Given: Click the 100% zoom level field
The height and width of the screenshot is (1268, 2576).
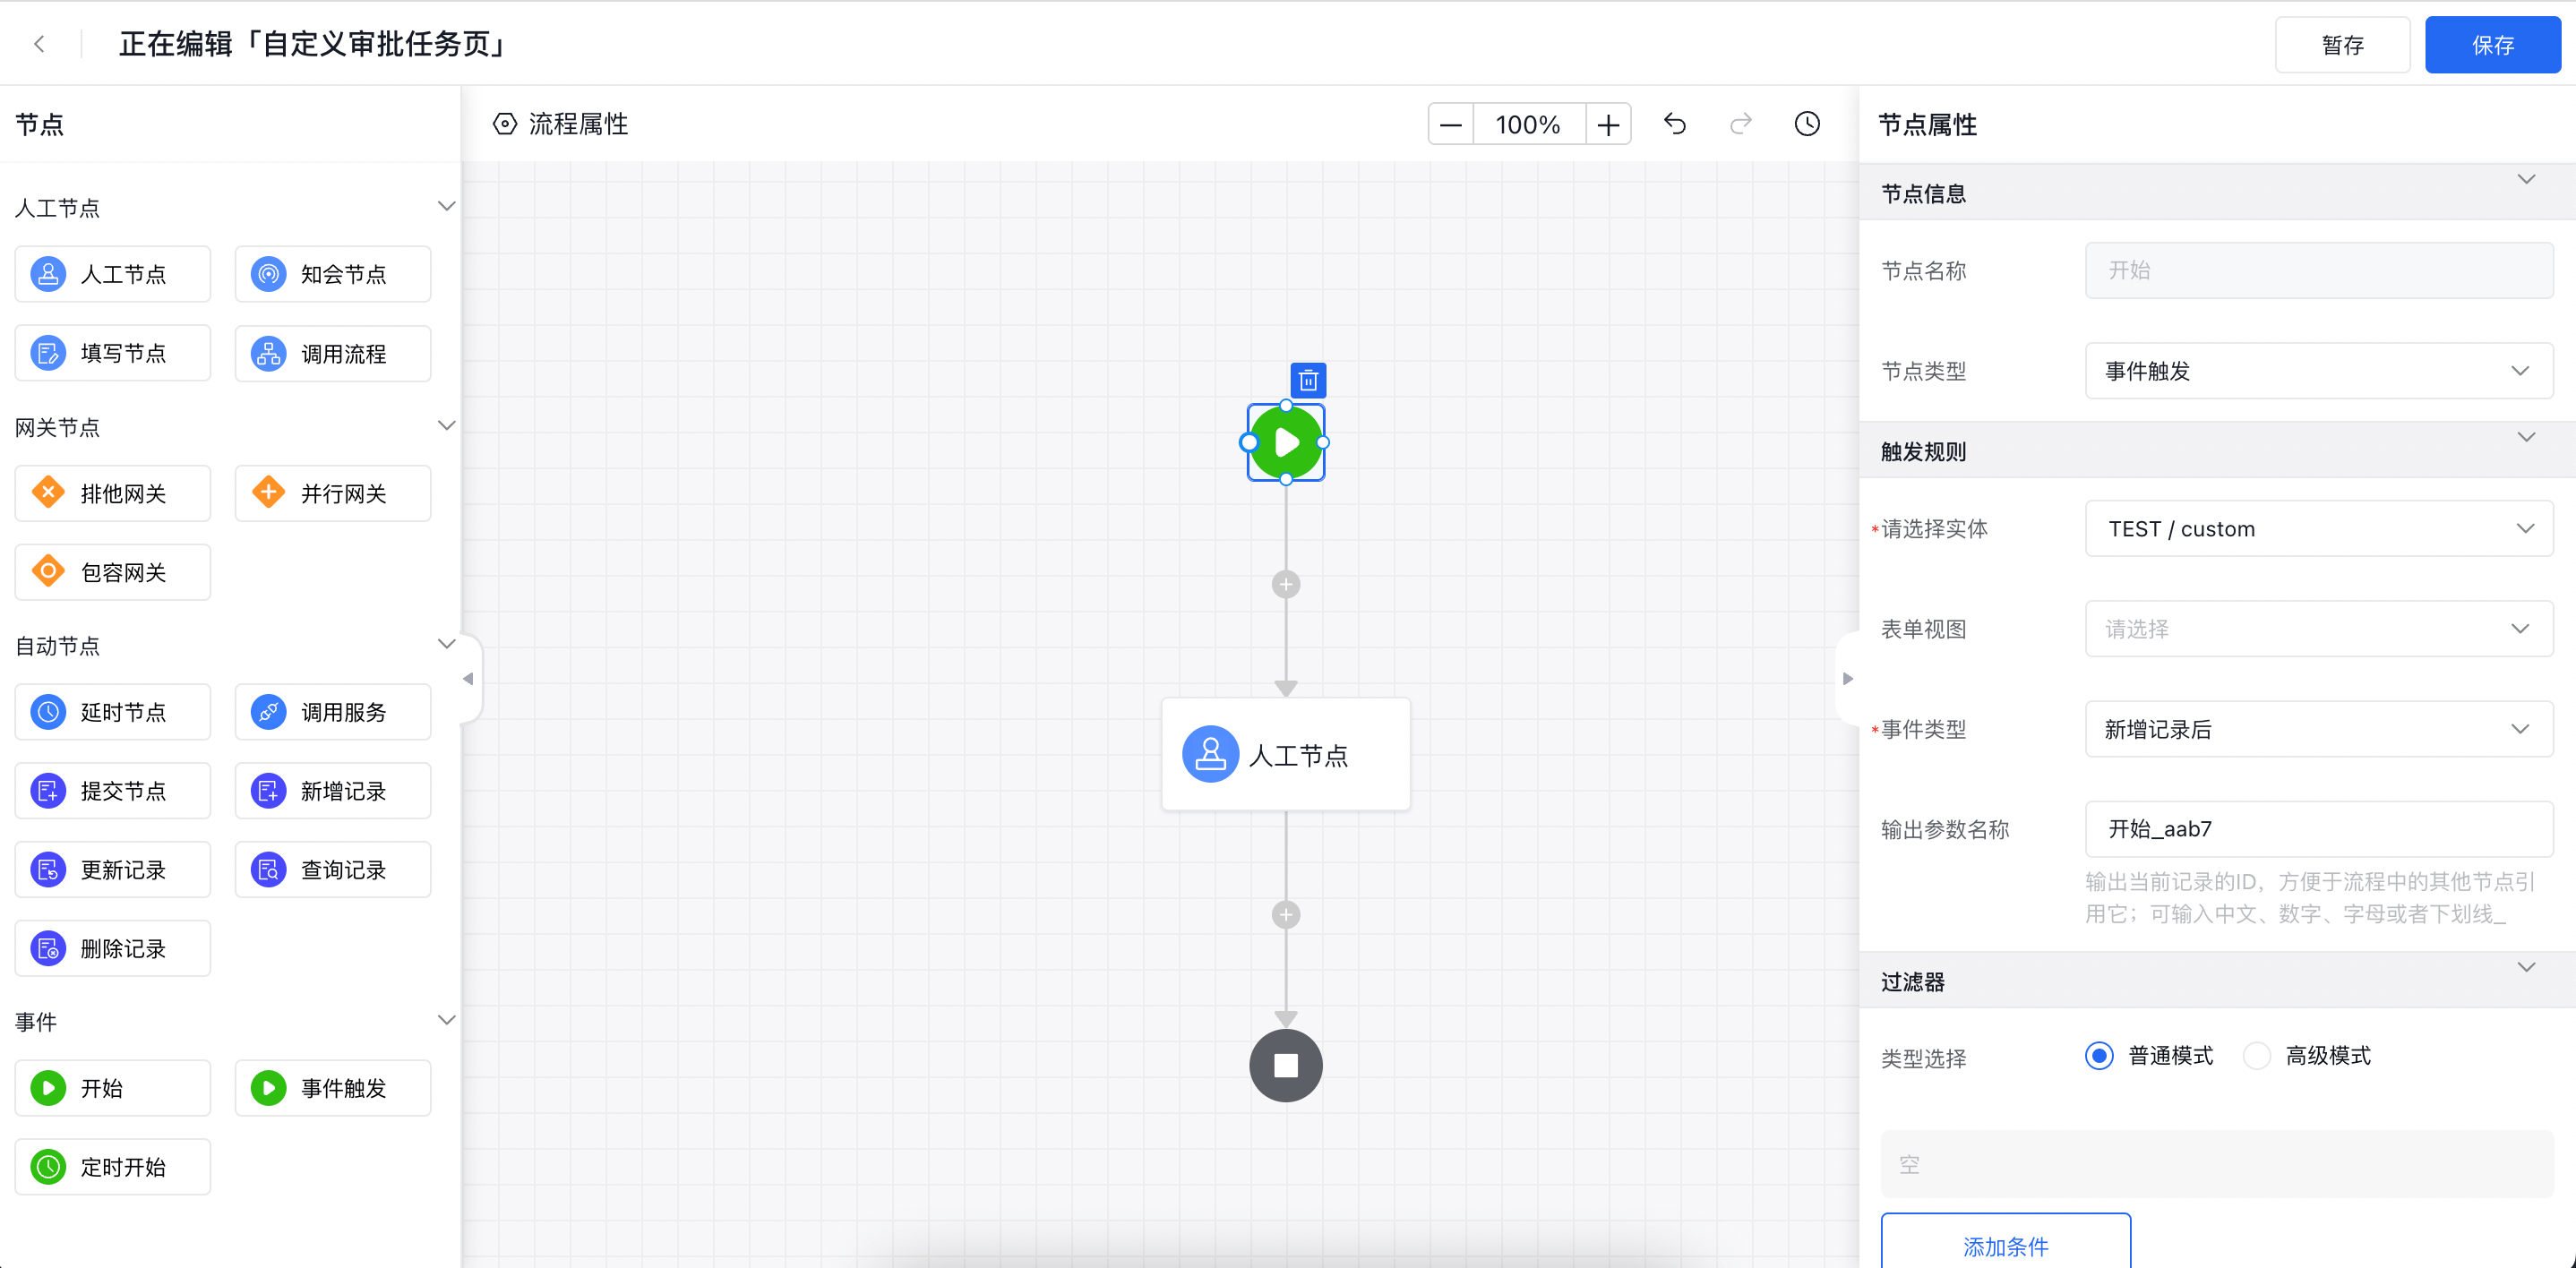Looking at the screenshot, I should point(1529,124).
